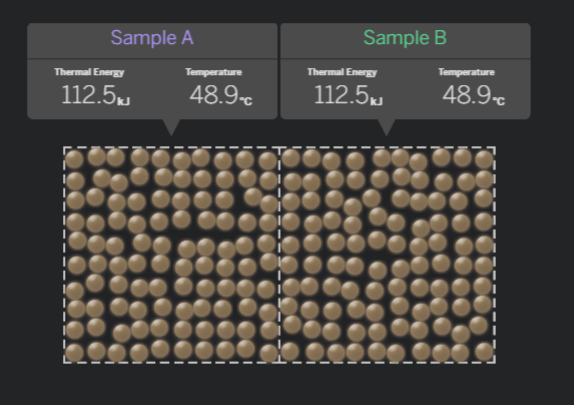Click the bottom-left particle in Sample A container
This screenshot has height=405, width=574.
[74, 353]
